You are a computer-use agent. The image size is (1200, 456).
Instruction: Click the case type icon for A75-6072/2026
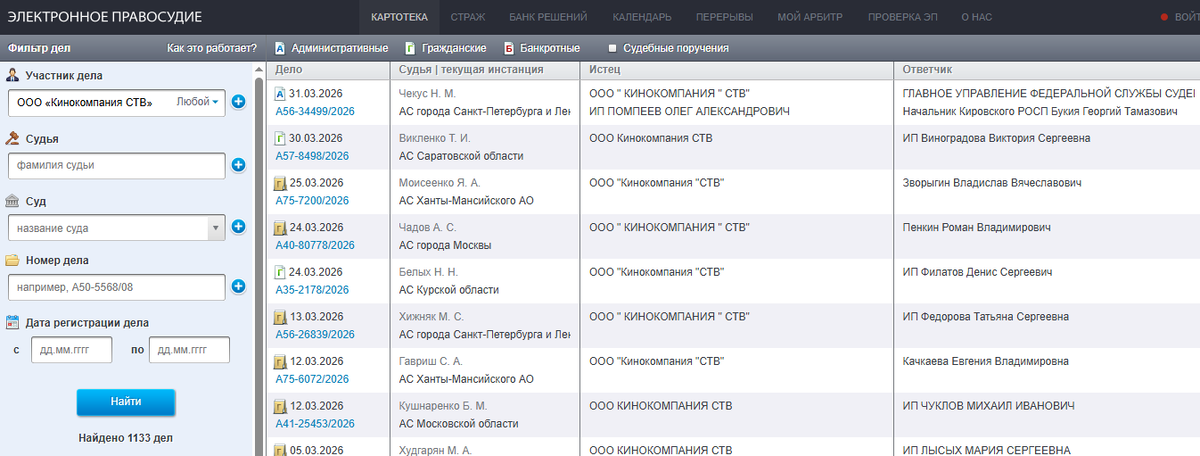(280, 361)
